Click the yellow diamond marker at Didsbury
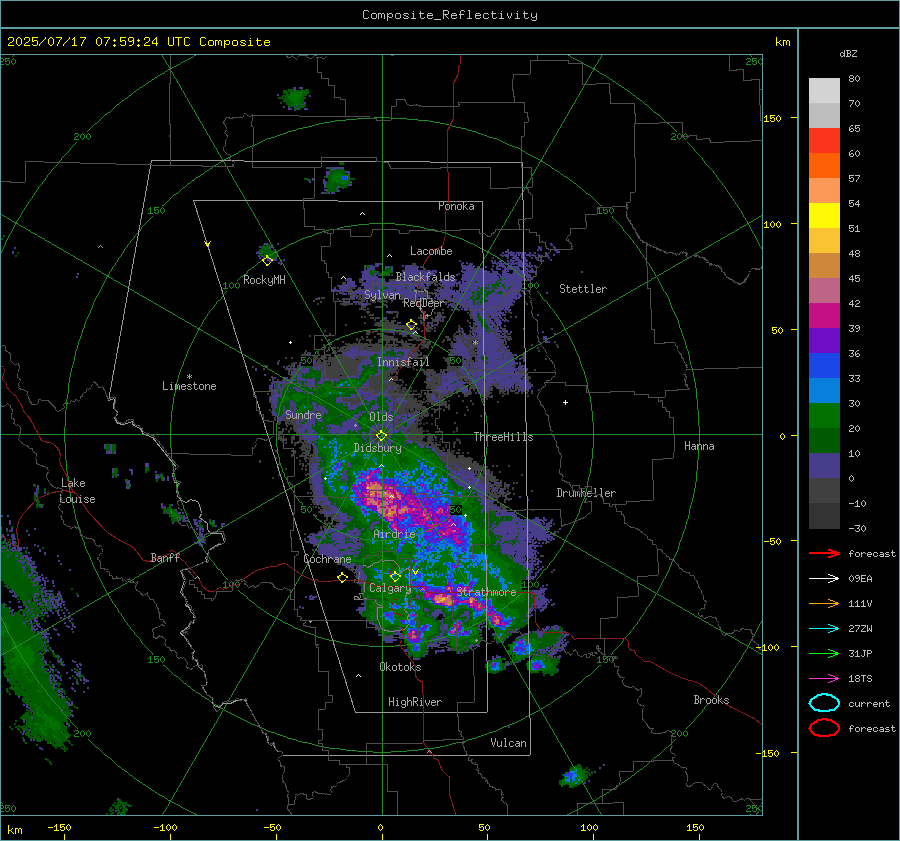 381,436
